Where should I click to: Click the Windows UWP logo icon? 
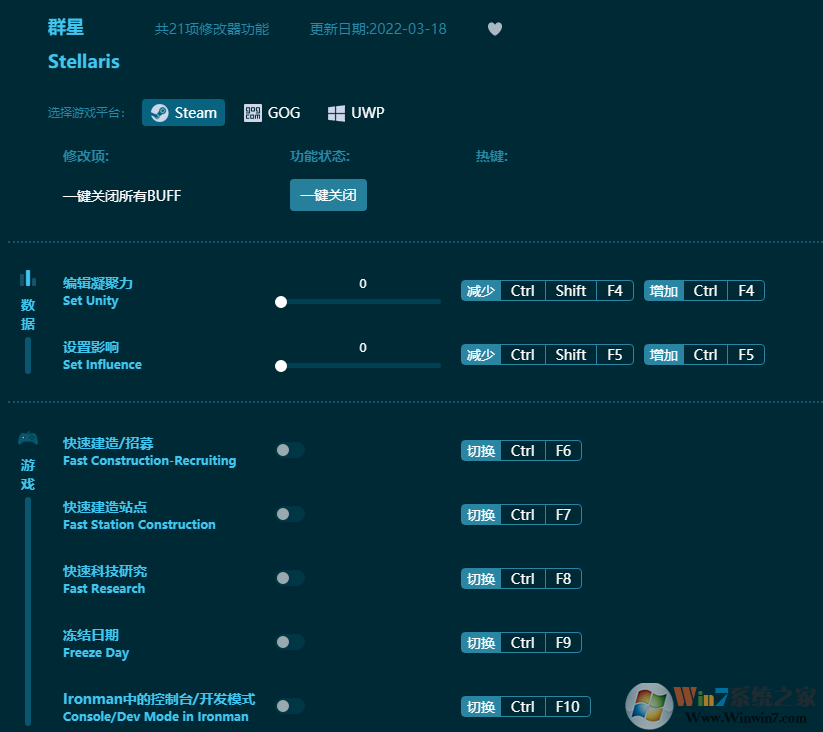(336, 113)
